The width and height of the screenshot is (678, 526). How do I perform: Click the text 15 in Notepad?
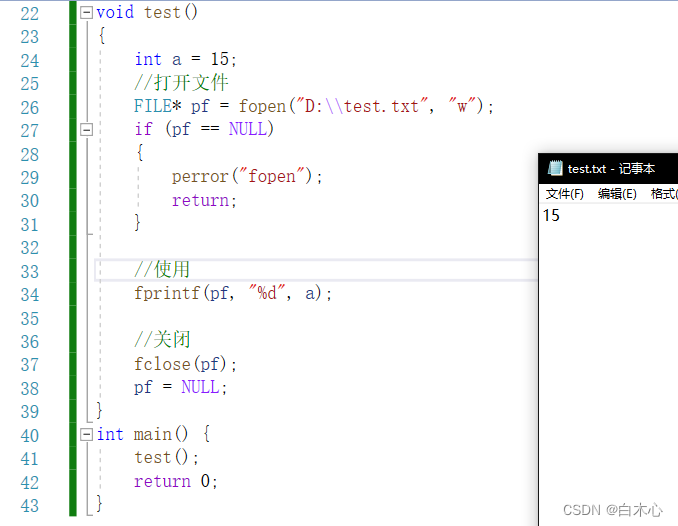551,215
